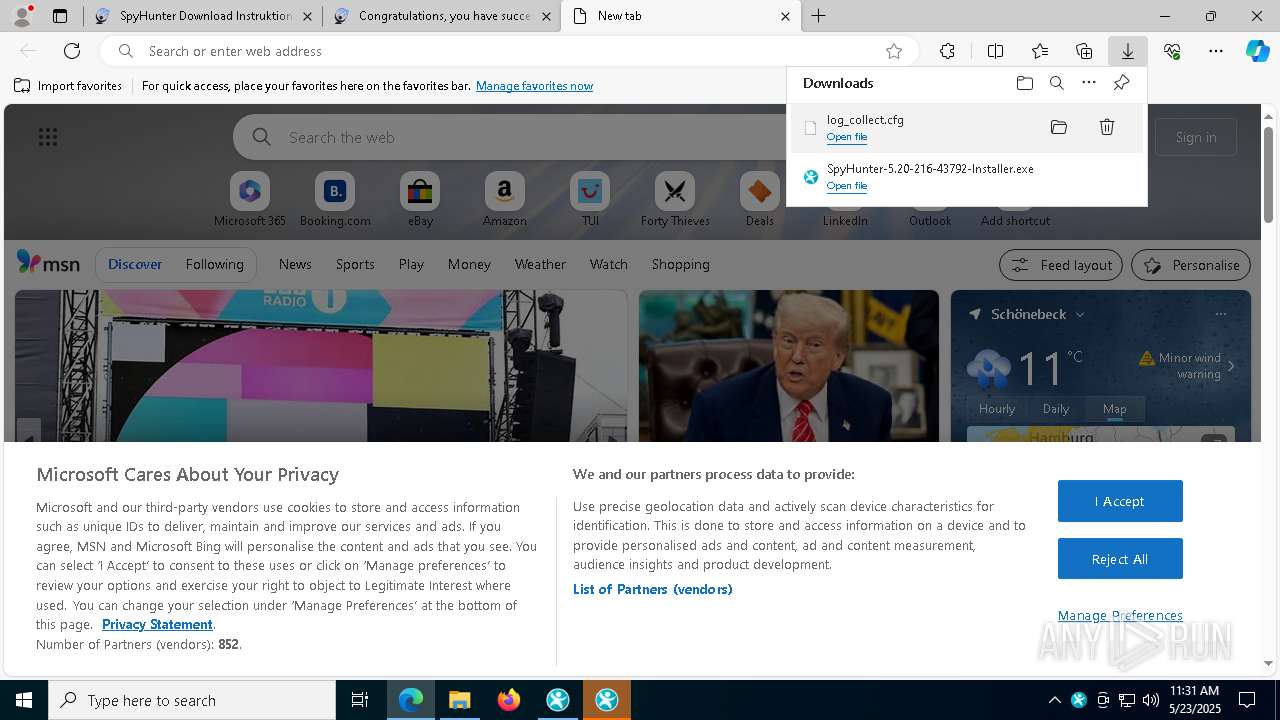Open the Deals shortcut

point(760,199)
